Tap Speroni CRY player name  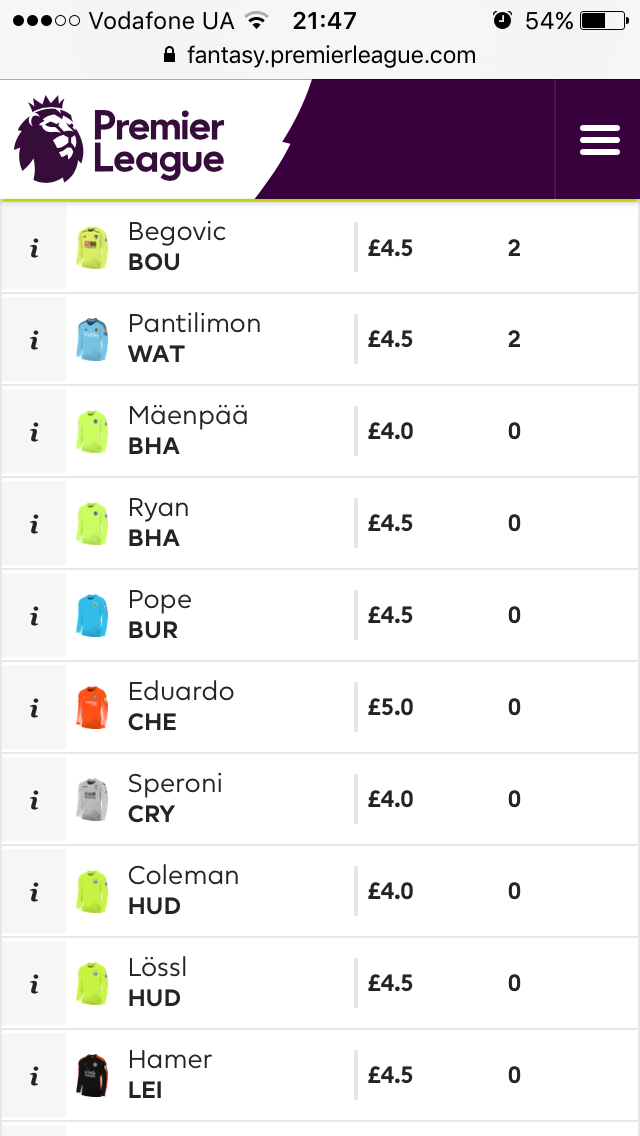175,799
